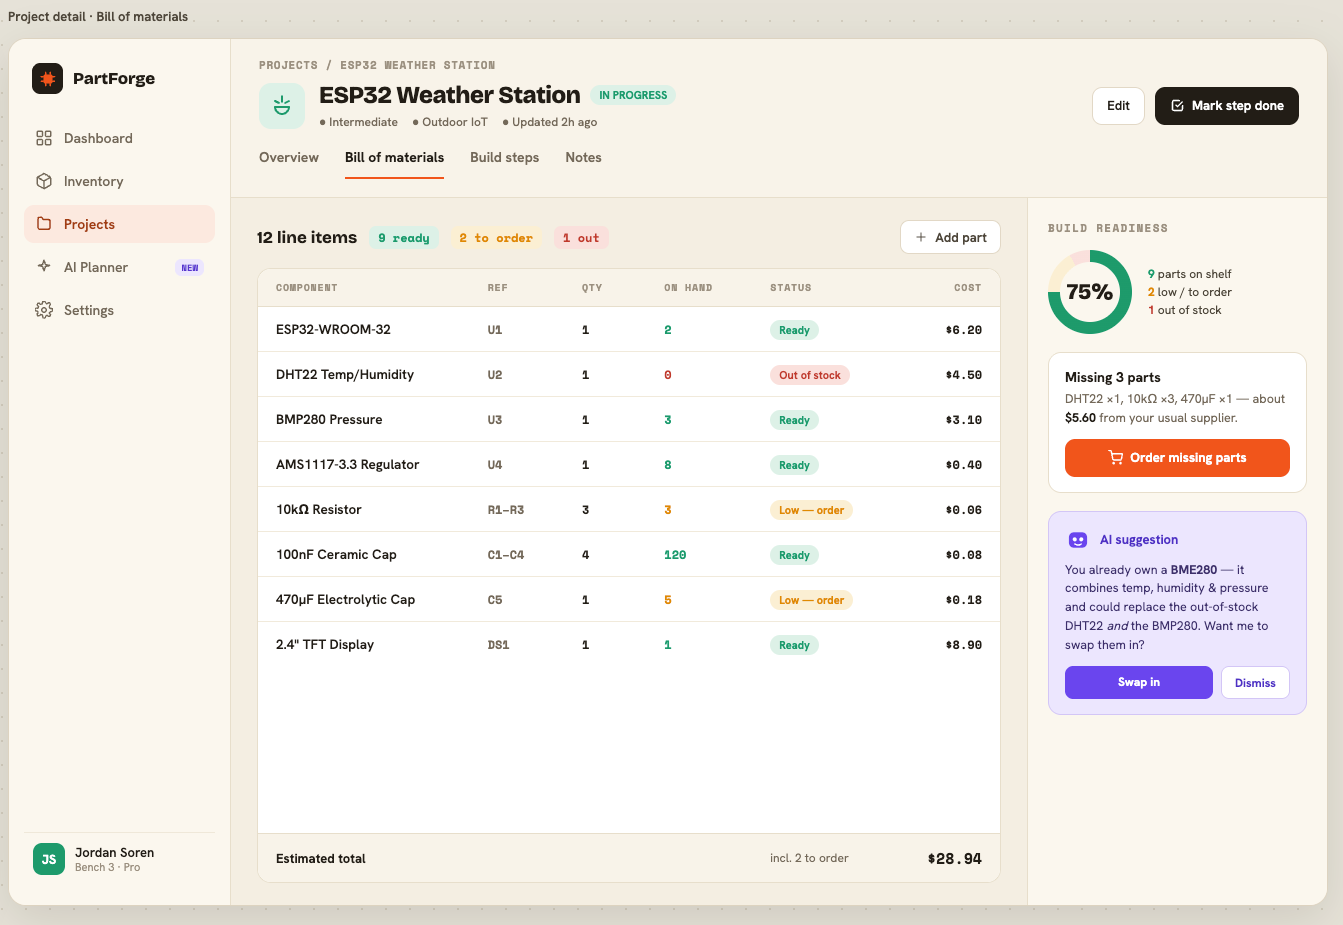Open Dashboard in the sidebar
Viewport: 1343px width, 925px height.
tap(119, 138)
